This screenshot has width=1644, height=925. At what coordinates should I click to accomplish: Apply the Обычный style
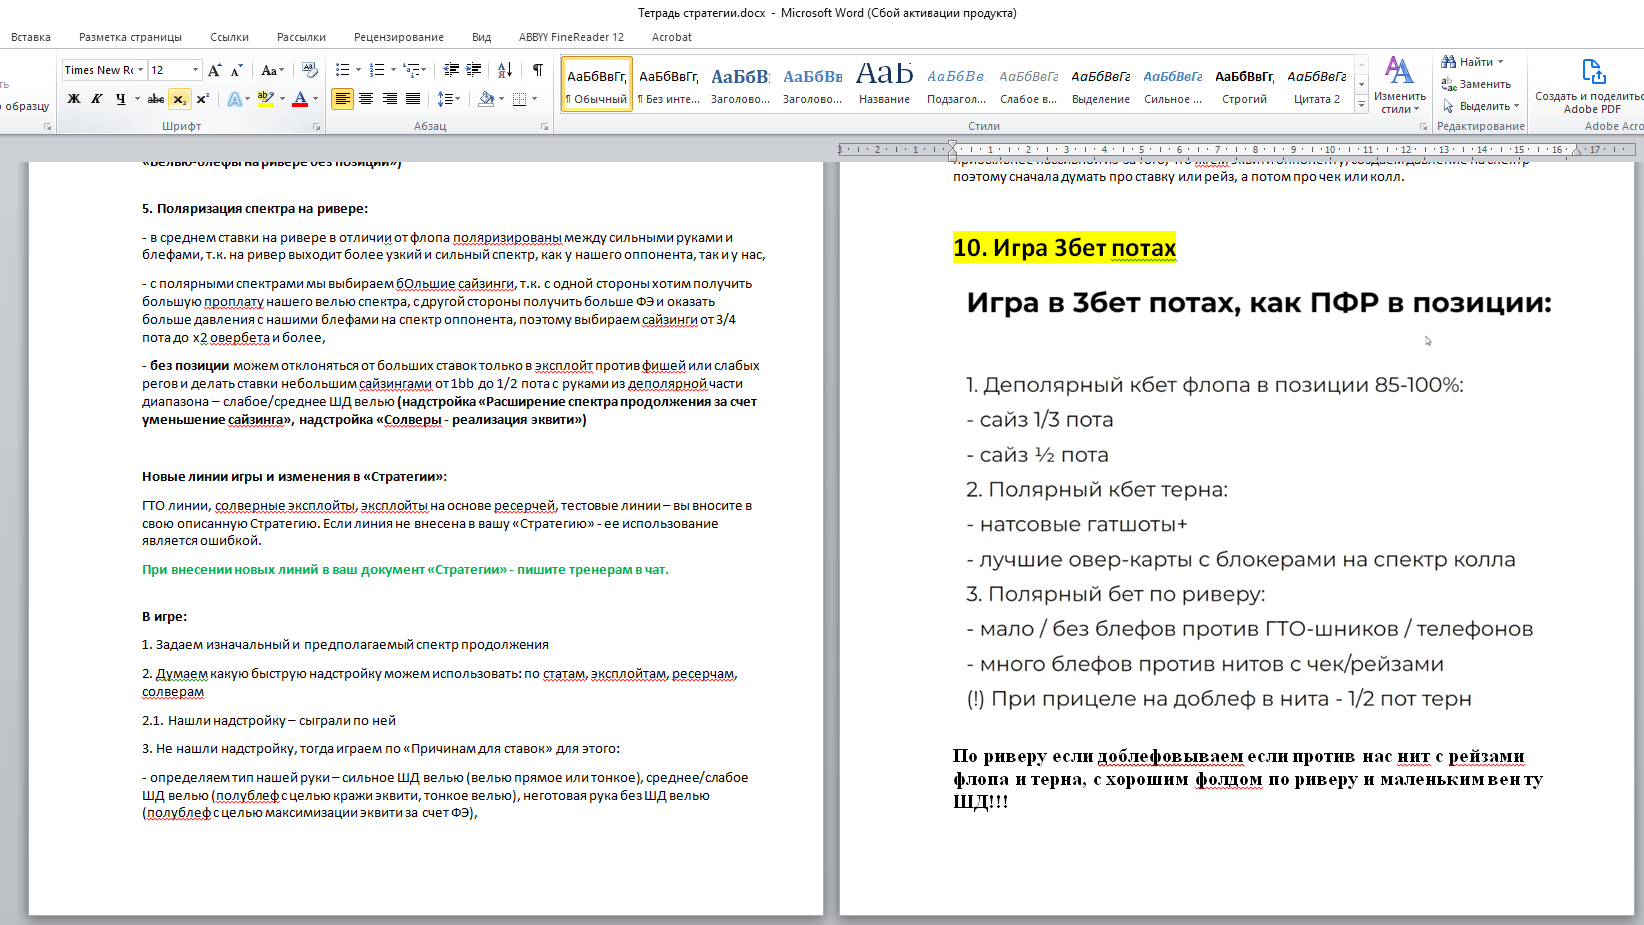(597, 85)
